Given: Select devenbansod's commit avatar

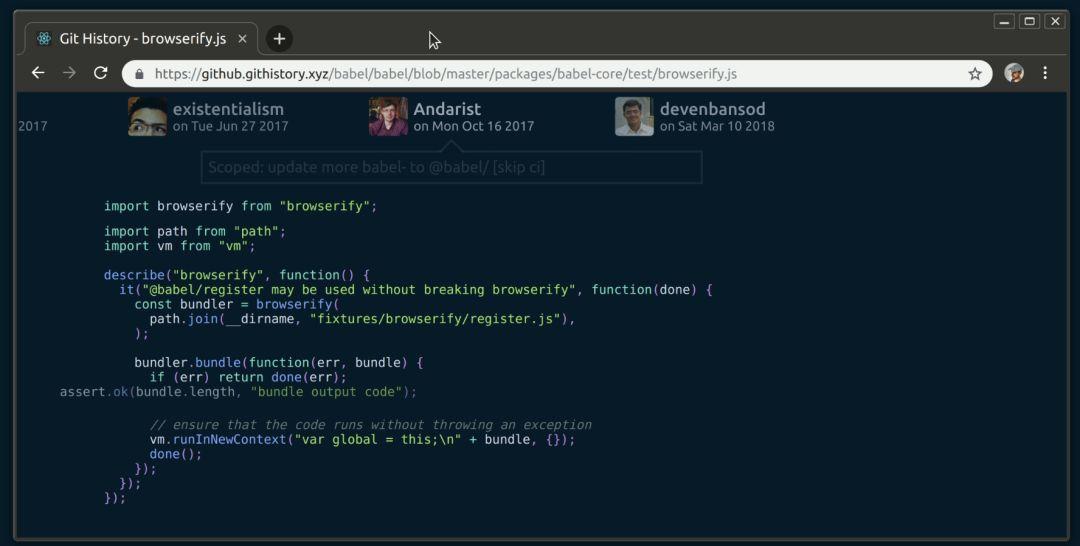Looking at the screenshot, I should tap(634, 116).
